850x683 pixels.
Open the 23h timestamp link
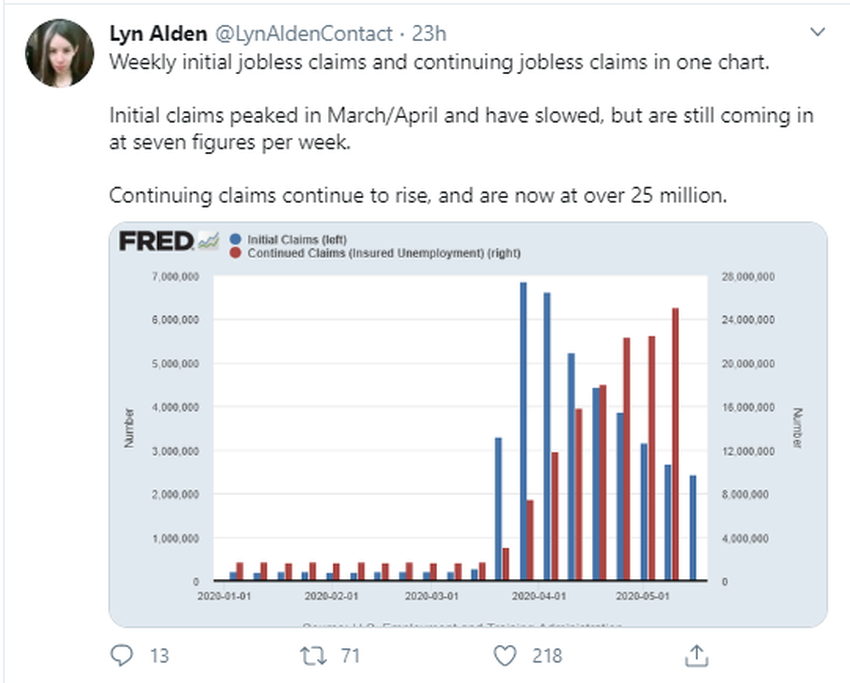(428, 33)
